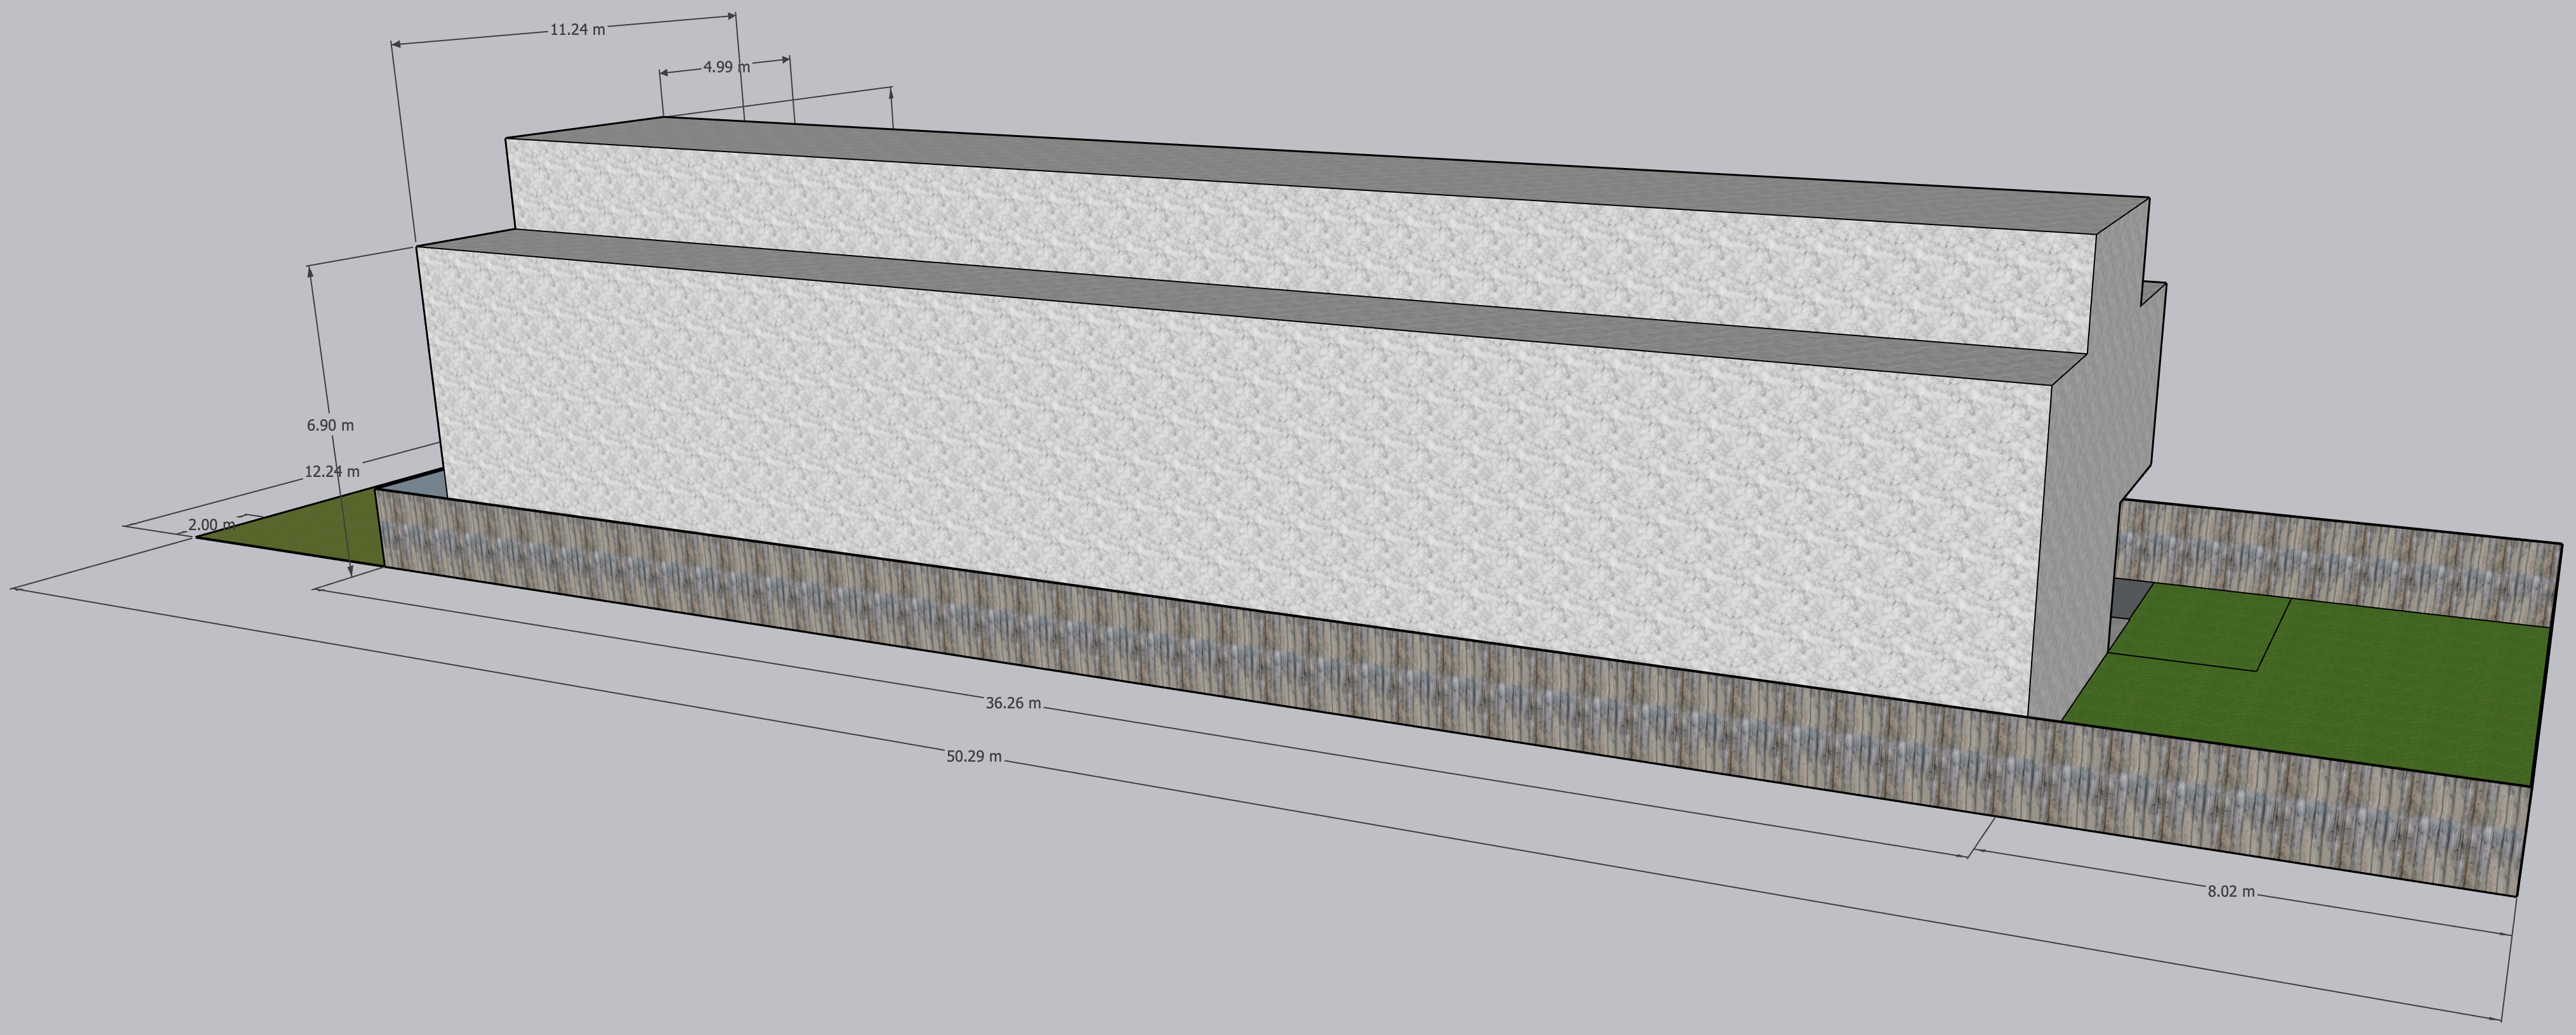Image resolution: width=2576 pixels, height=1035 pixels.
Task: Click the 36.26 m length dimension
Action: tap(1013, 703)
